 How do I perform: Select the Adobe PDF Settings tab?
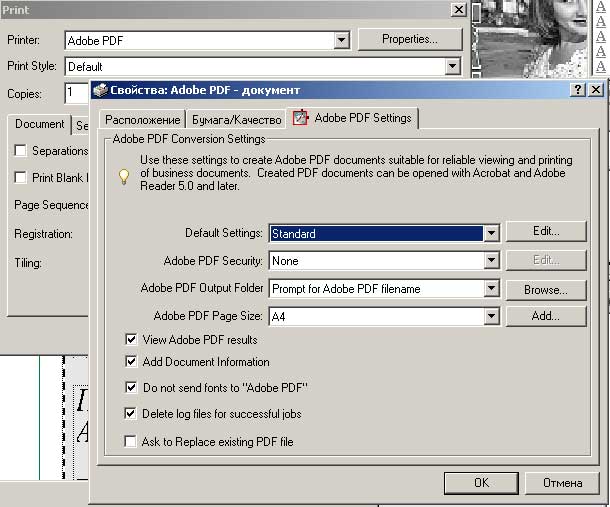pyautogui.click(x=352, y=118)
